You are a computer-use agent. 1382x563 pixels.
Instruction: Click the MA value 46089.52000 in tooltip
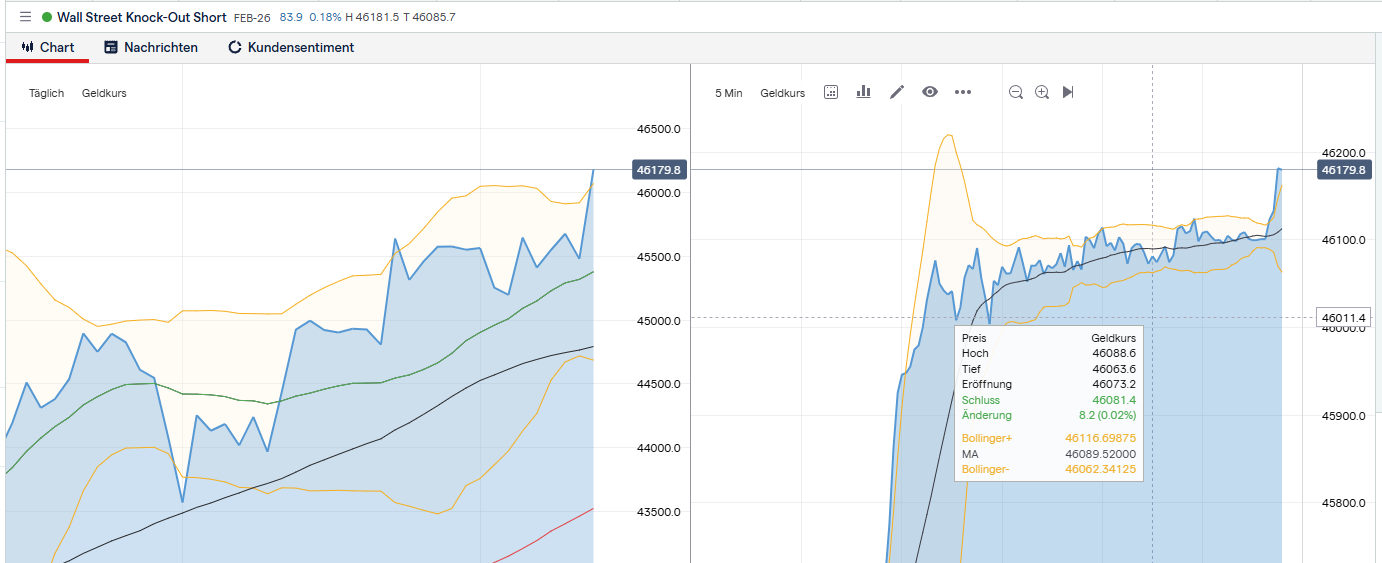1100,454
